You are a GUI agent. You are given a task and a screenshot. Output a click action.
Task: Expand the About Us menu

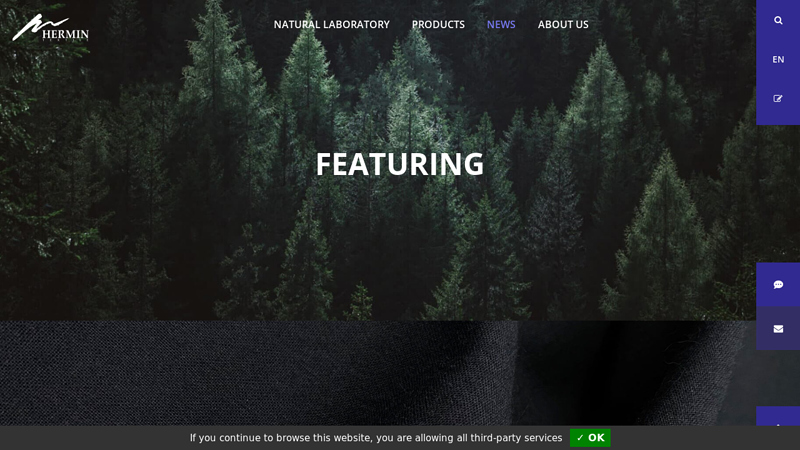coord(563,24)
